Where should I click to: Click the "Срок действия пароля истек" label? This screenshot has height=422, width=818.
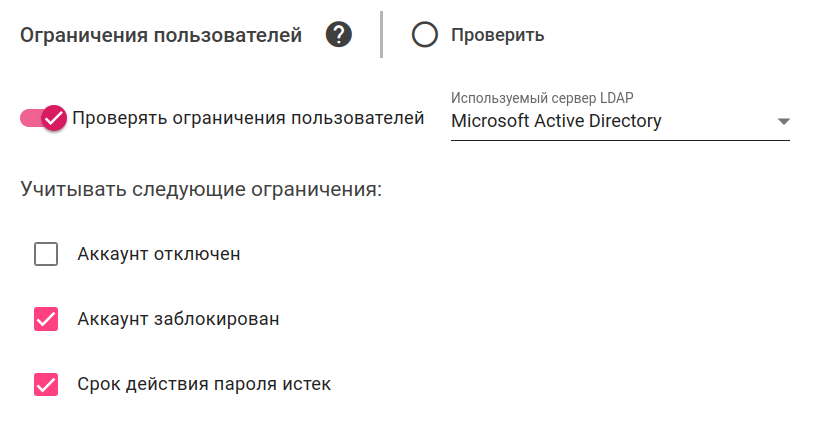tap(204, 384)
